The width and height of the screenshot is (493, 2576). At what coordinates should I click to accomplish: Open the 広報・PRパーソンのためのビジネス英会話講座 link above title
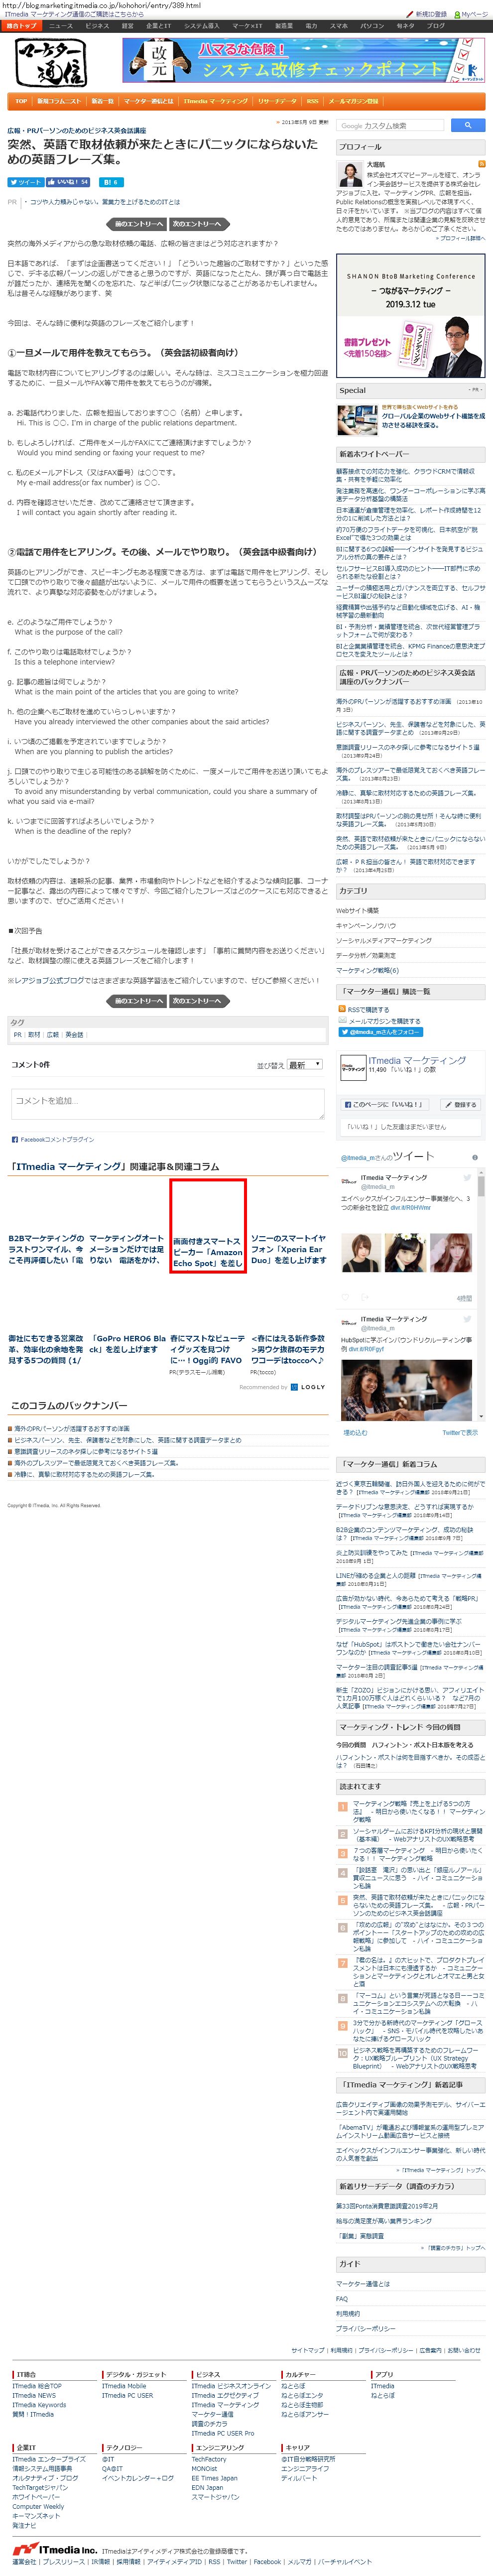(x=77, y=130)
